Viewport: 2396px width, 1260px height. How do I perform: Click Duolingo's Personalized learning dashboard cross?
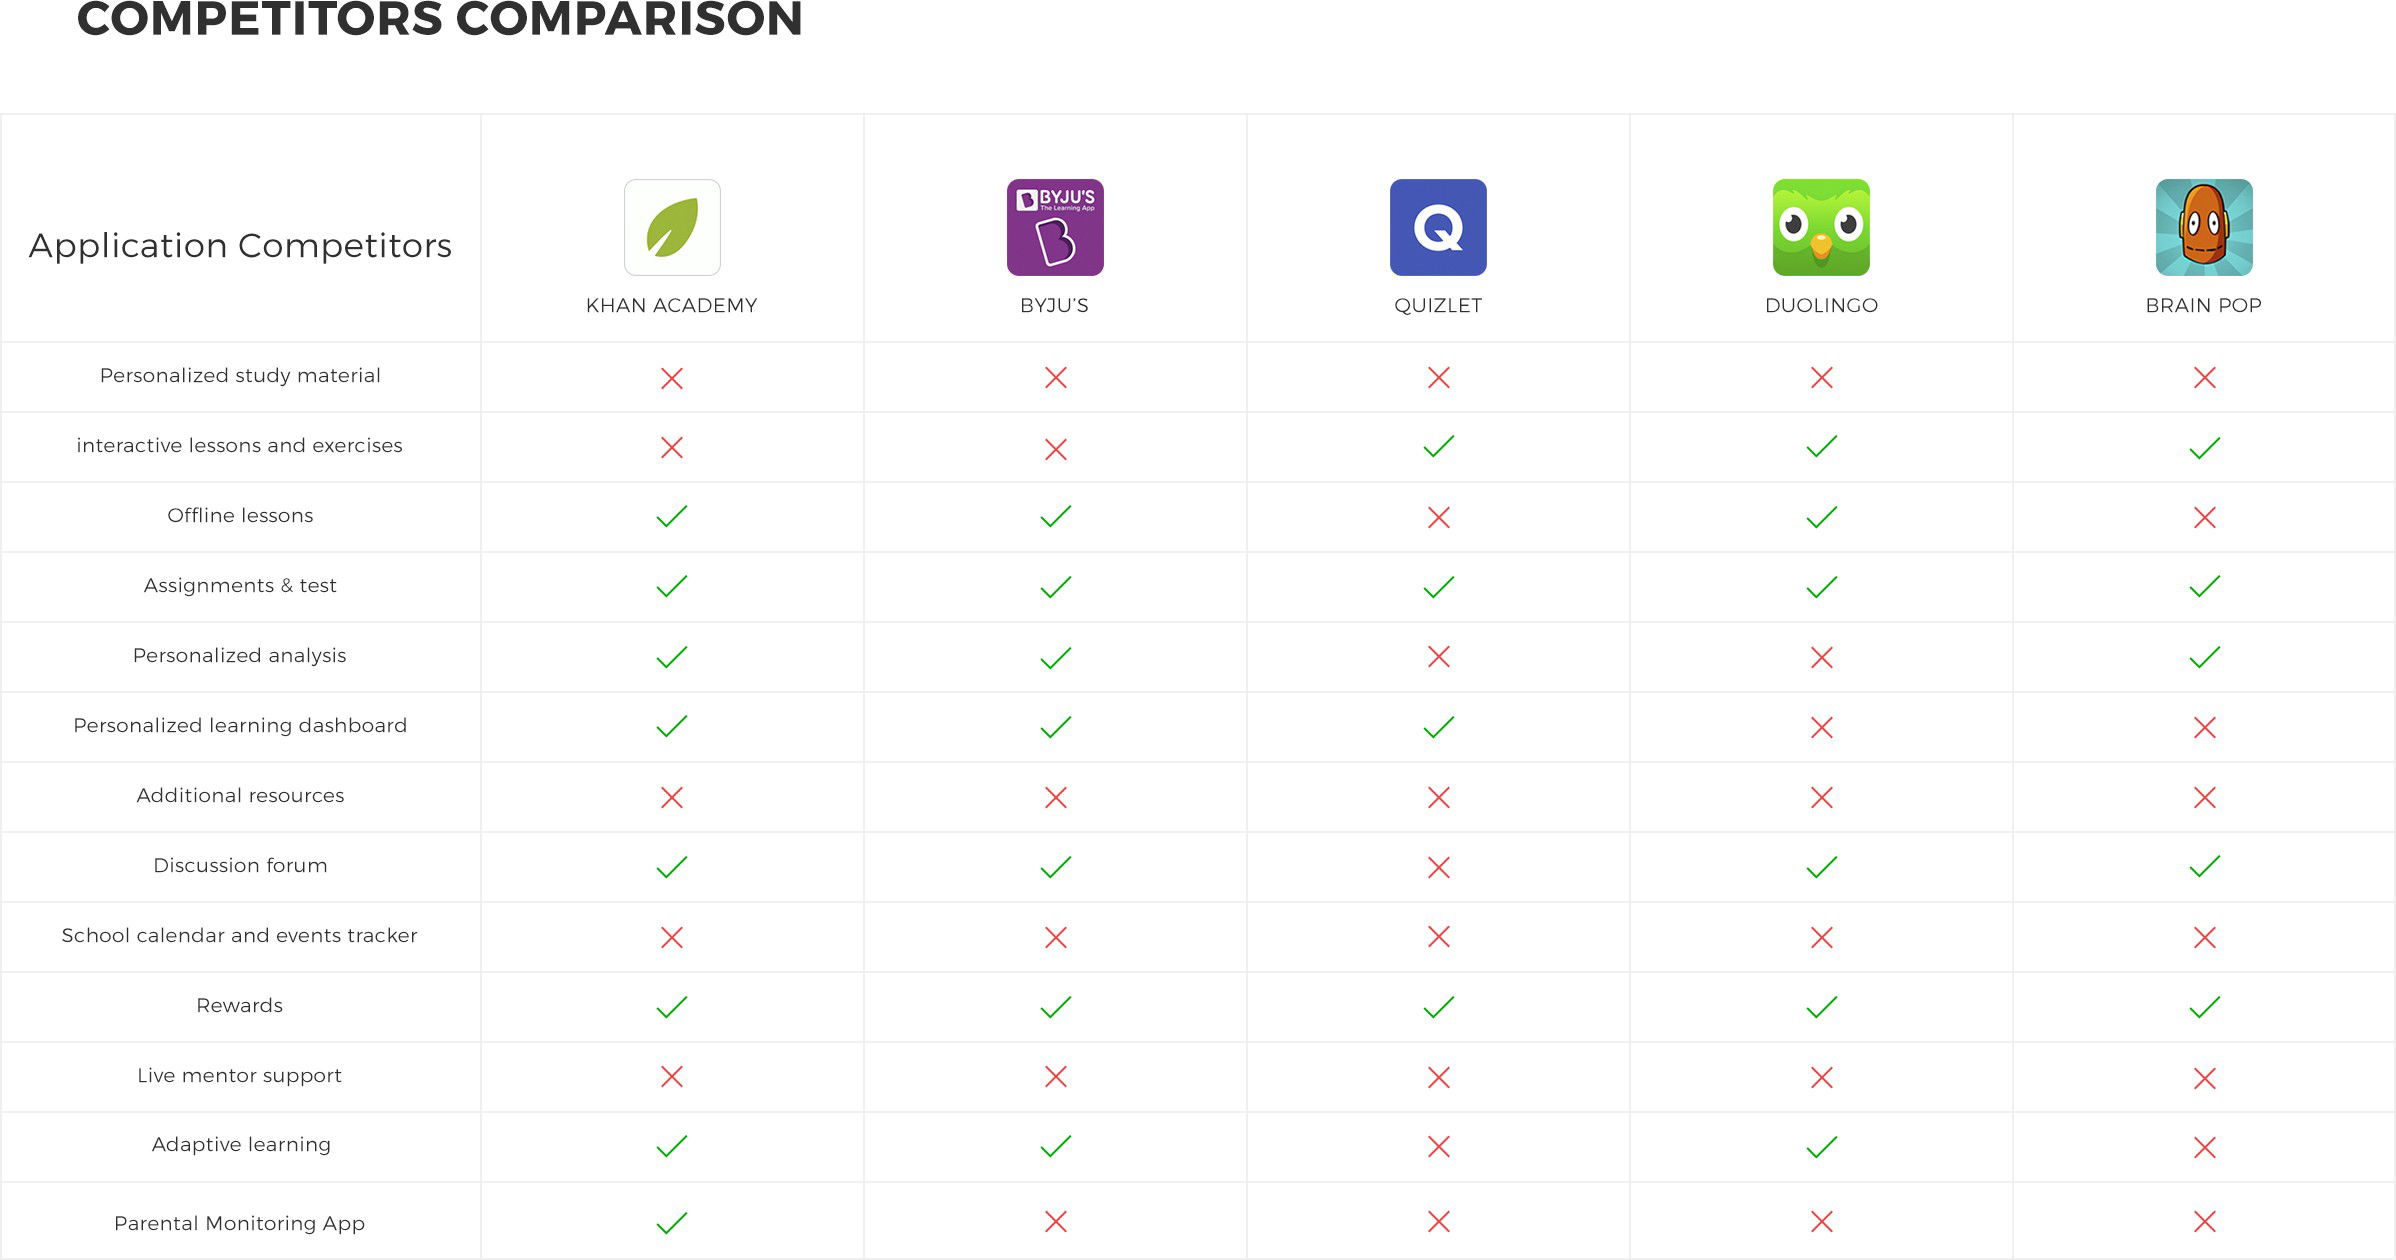1821,727
